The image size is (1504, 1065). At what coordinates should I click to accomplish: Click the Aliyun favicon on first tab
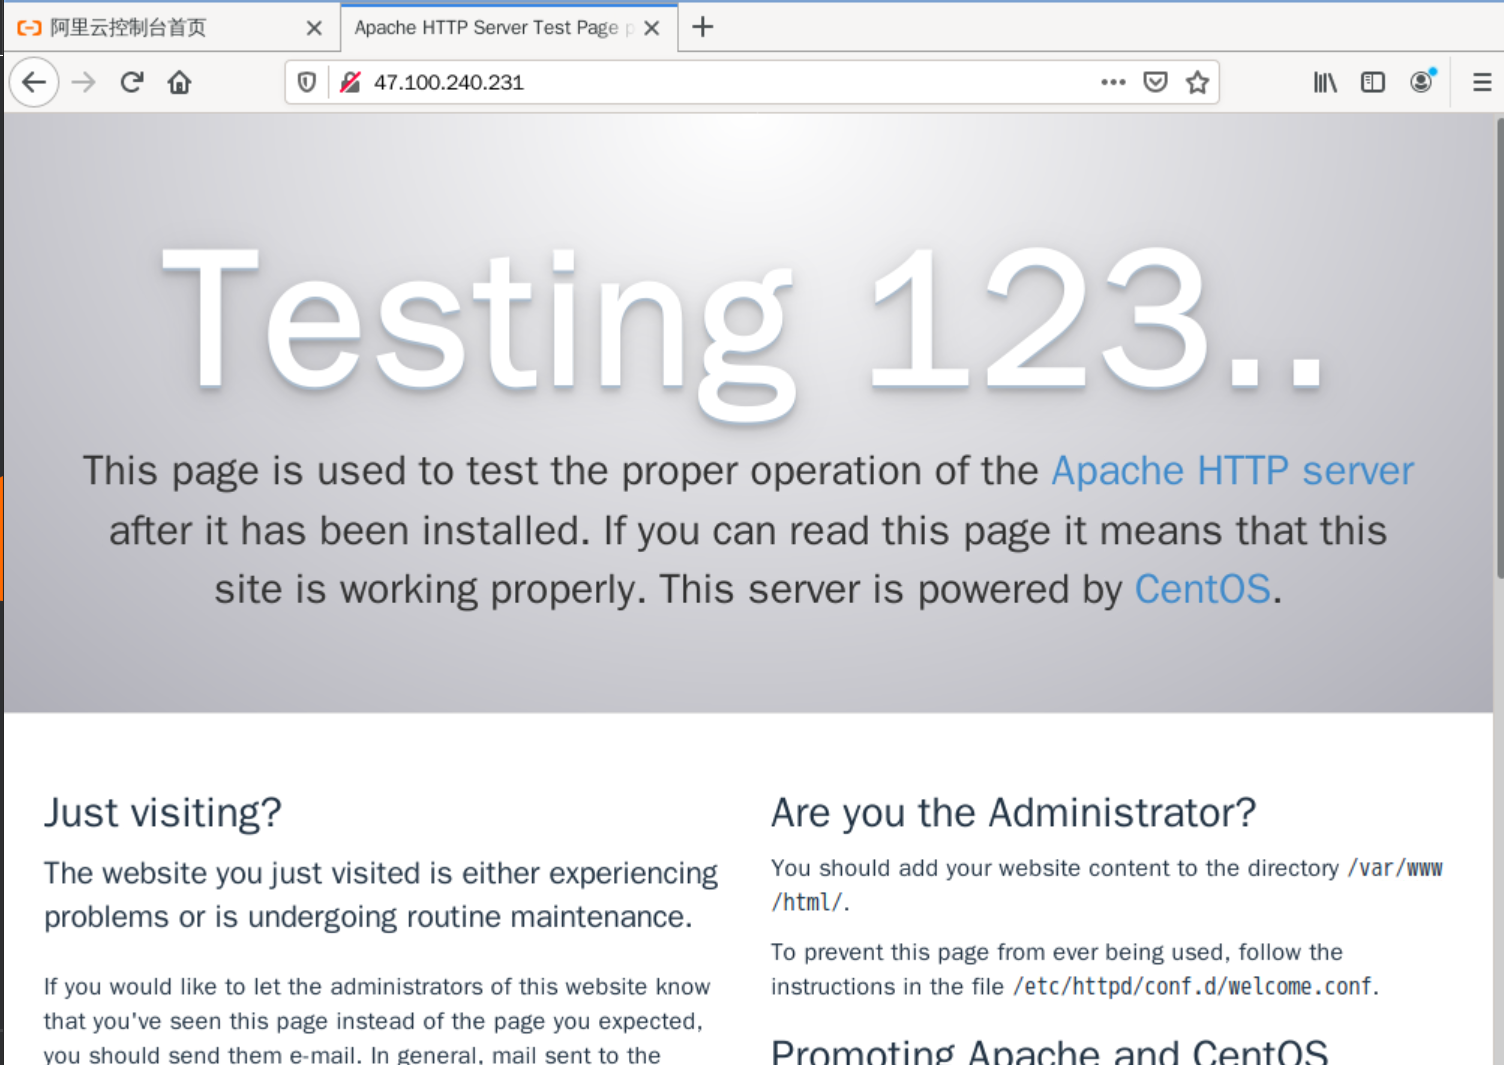(29, 28)
